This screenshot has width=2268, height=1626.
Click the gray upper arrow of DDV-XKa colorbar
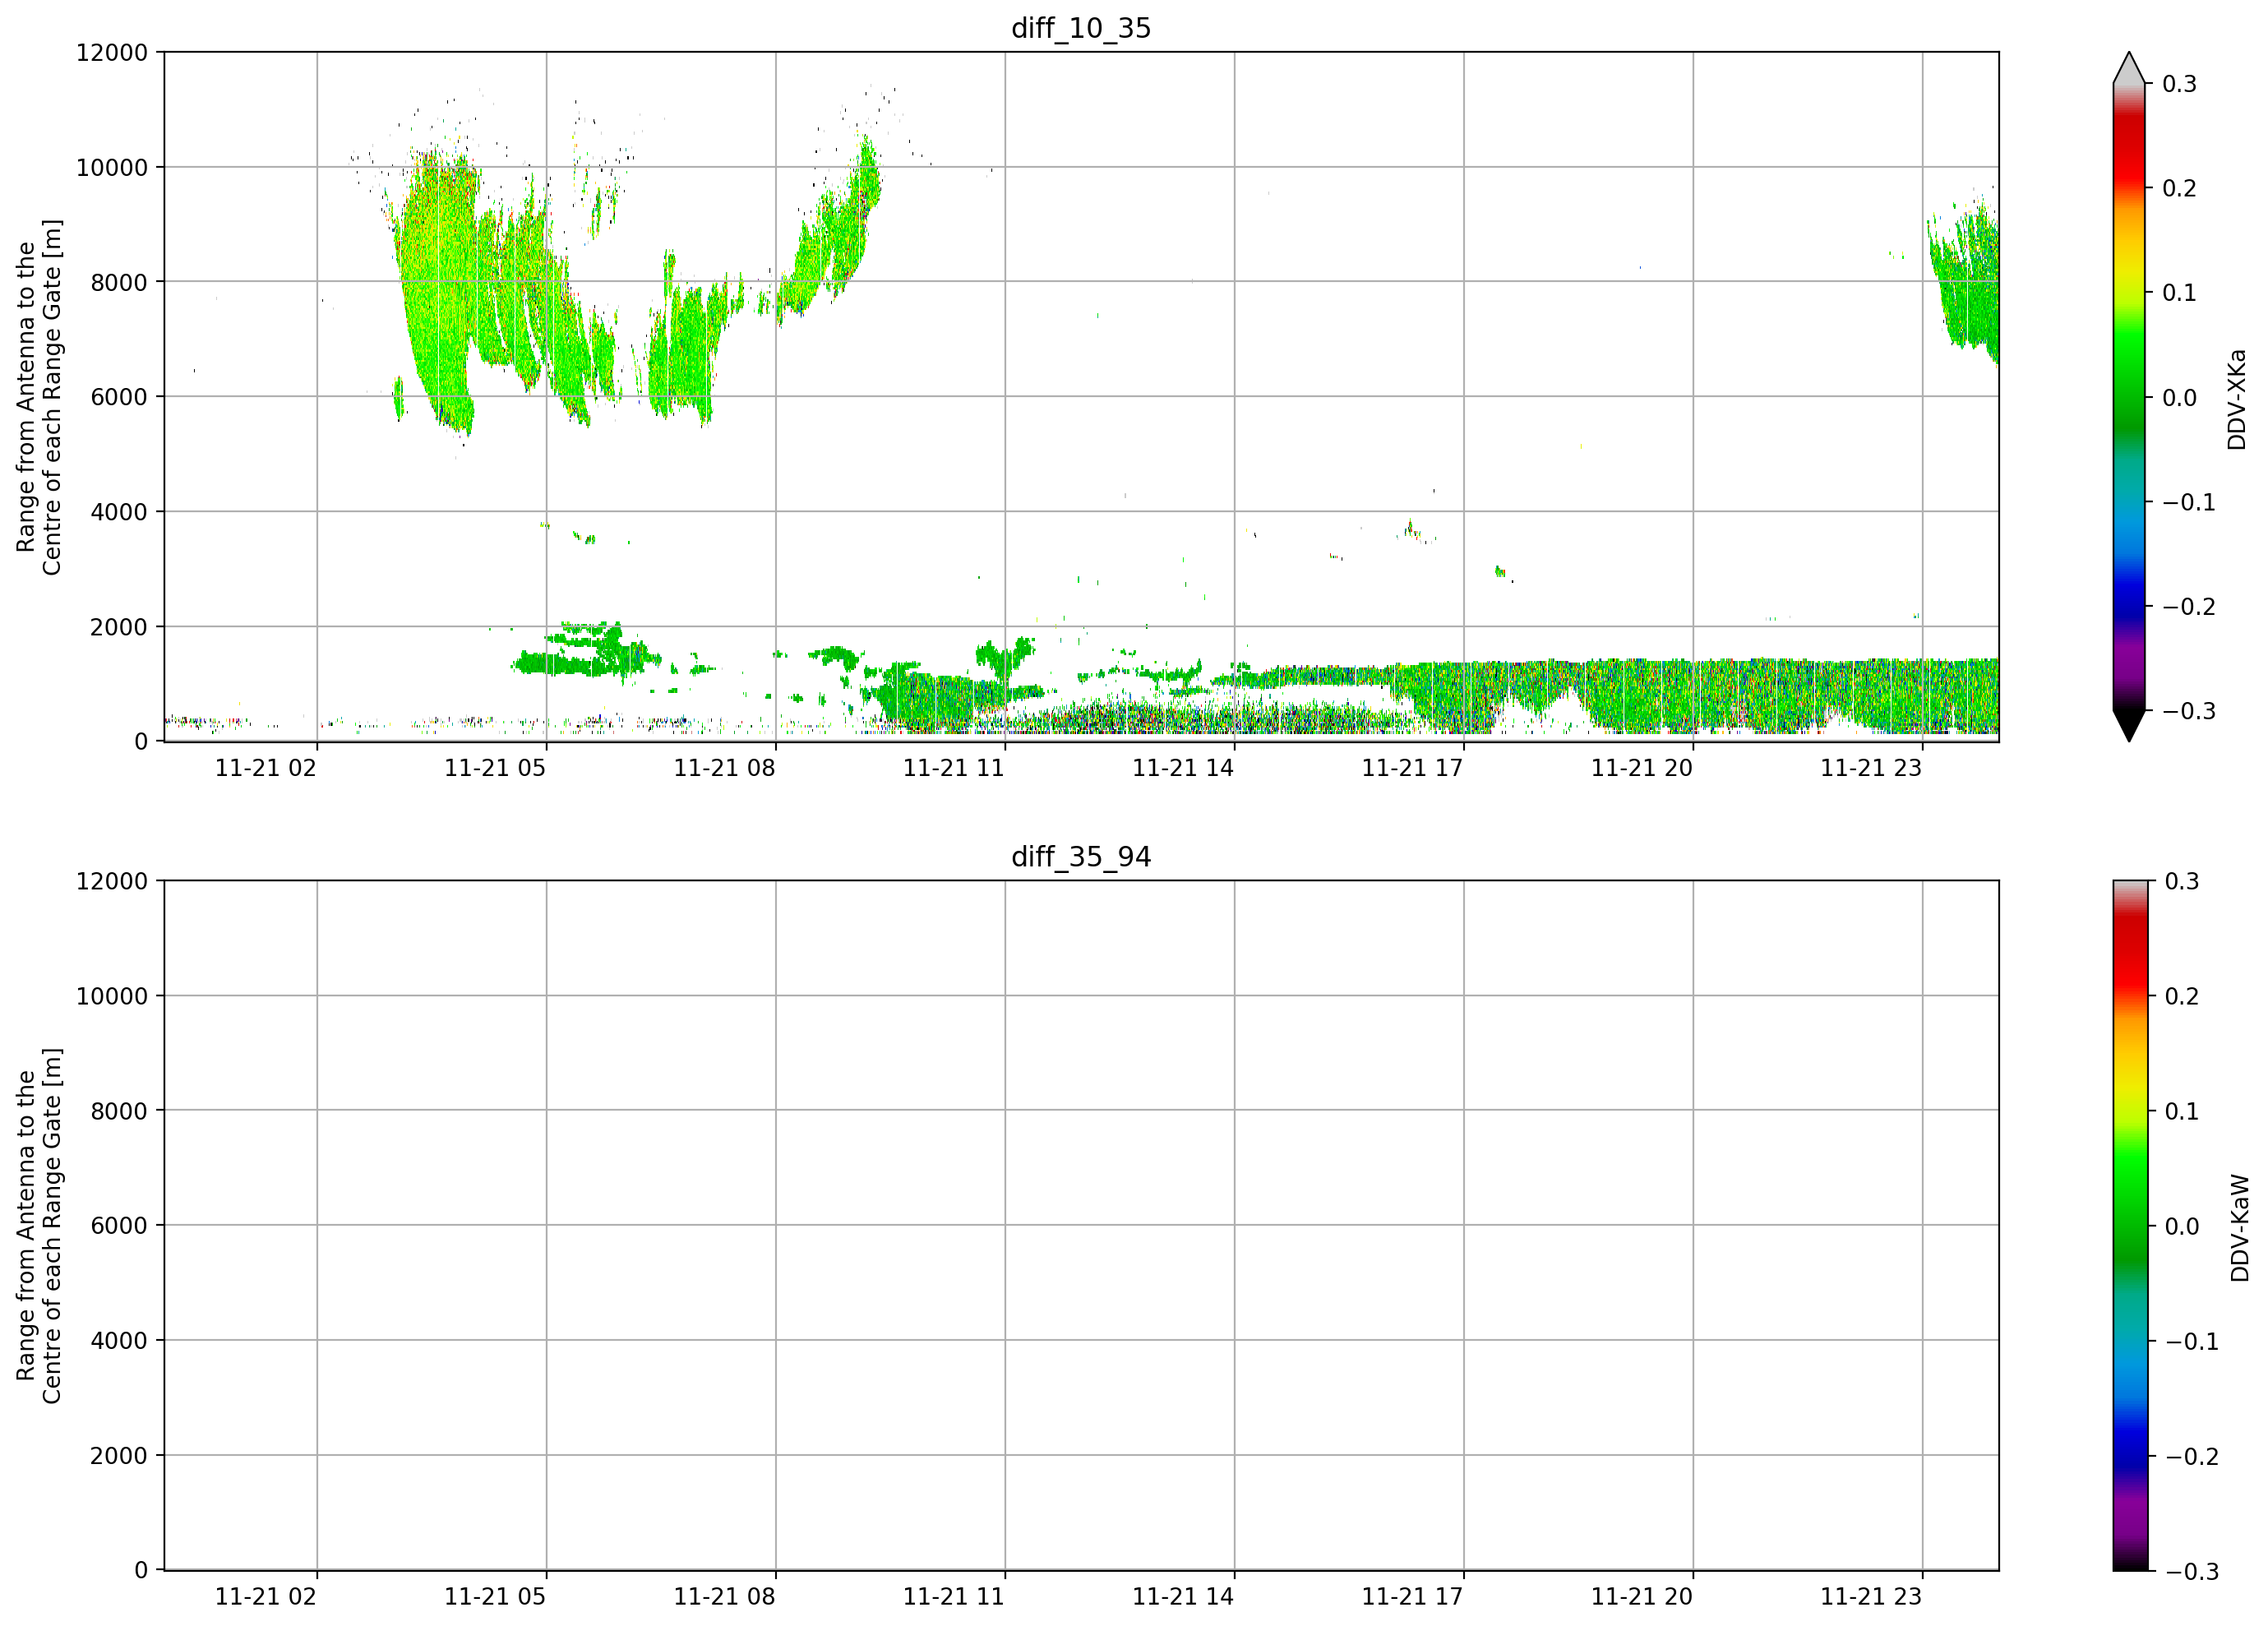2129,68
